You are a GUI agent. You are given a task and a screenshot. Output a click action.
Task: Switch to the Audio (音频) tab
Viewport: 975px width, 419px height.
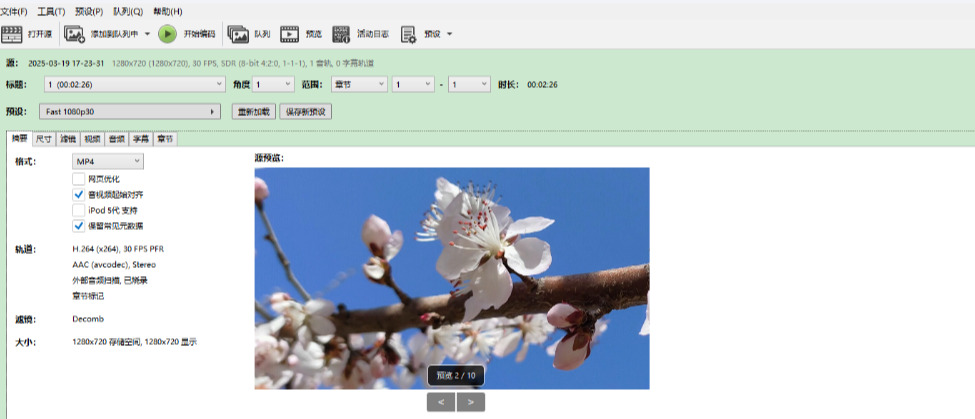point(116,139)
